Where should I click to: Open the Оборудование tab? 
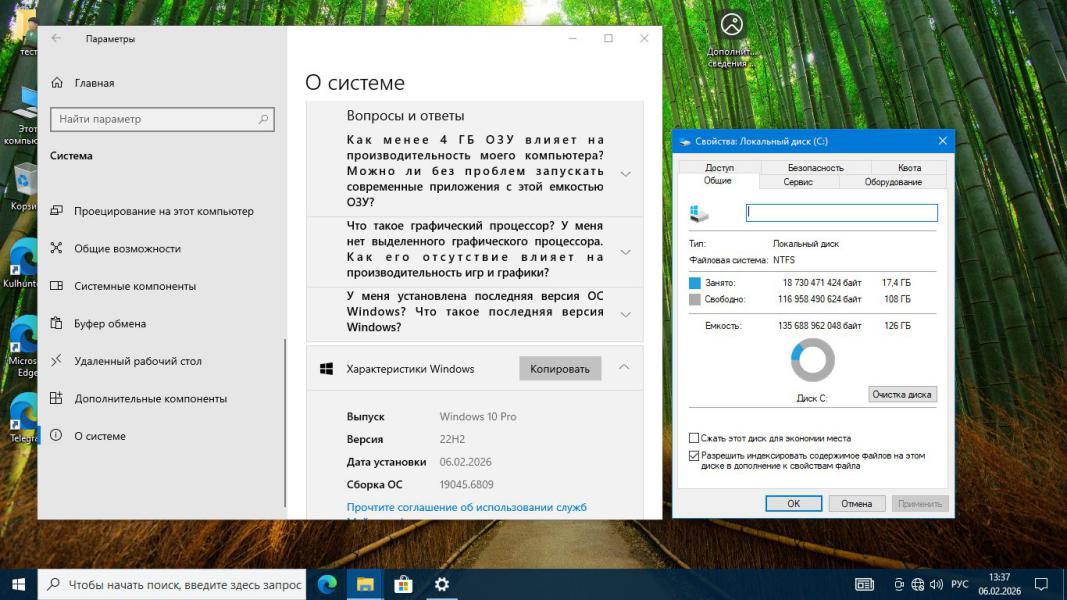[892, 182]
